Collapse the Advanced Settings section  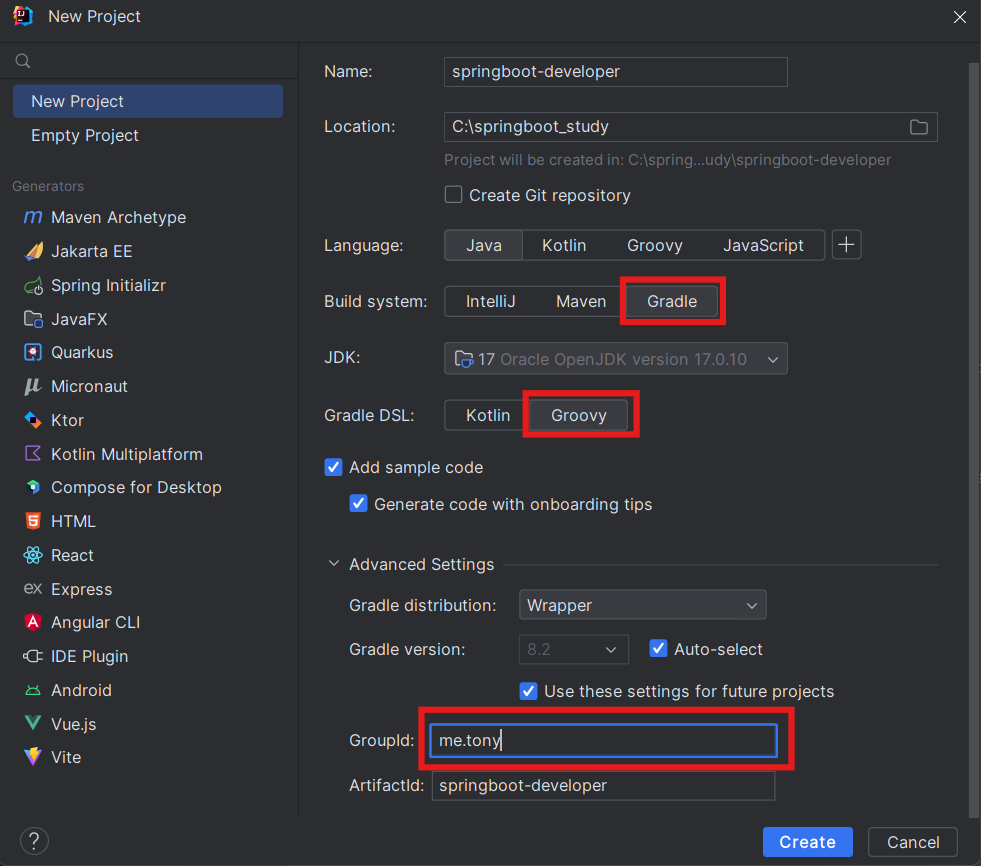tap(334, 564)
